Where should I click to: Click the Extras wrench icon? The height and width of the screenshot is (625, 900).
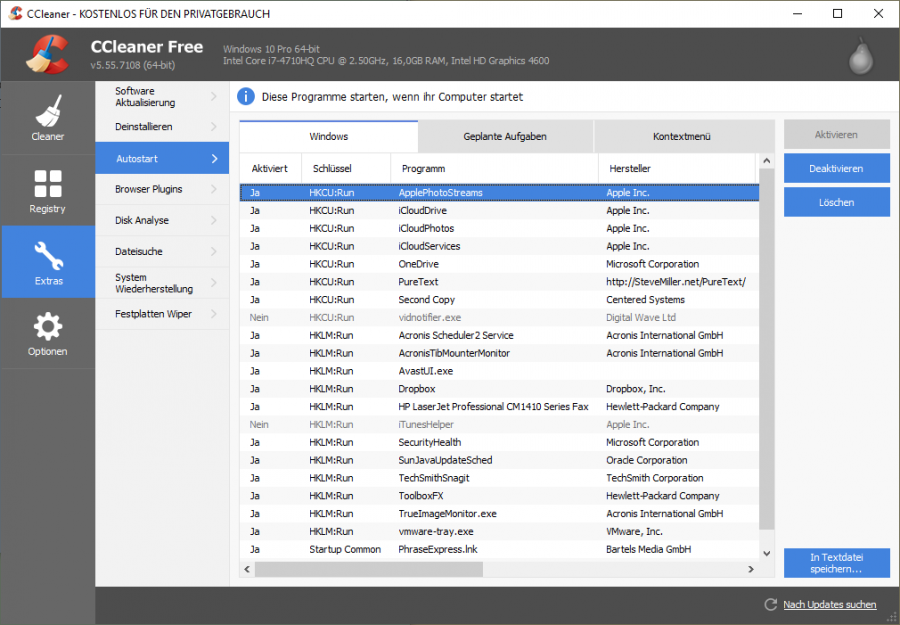coord(47,255)
